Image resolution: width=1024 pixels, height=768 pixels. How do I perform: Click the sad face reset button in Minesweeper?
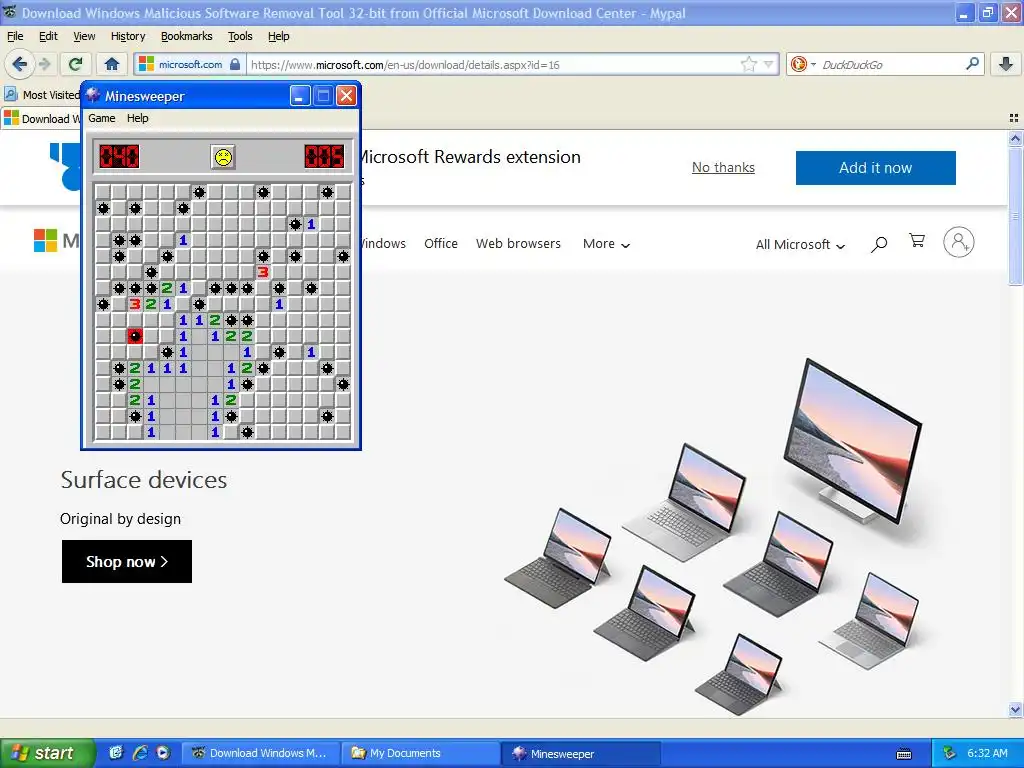click(x=223, y=157)
